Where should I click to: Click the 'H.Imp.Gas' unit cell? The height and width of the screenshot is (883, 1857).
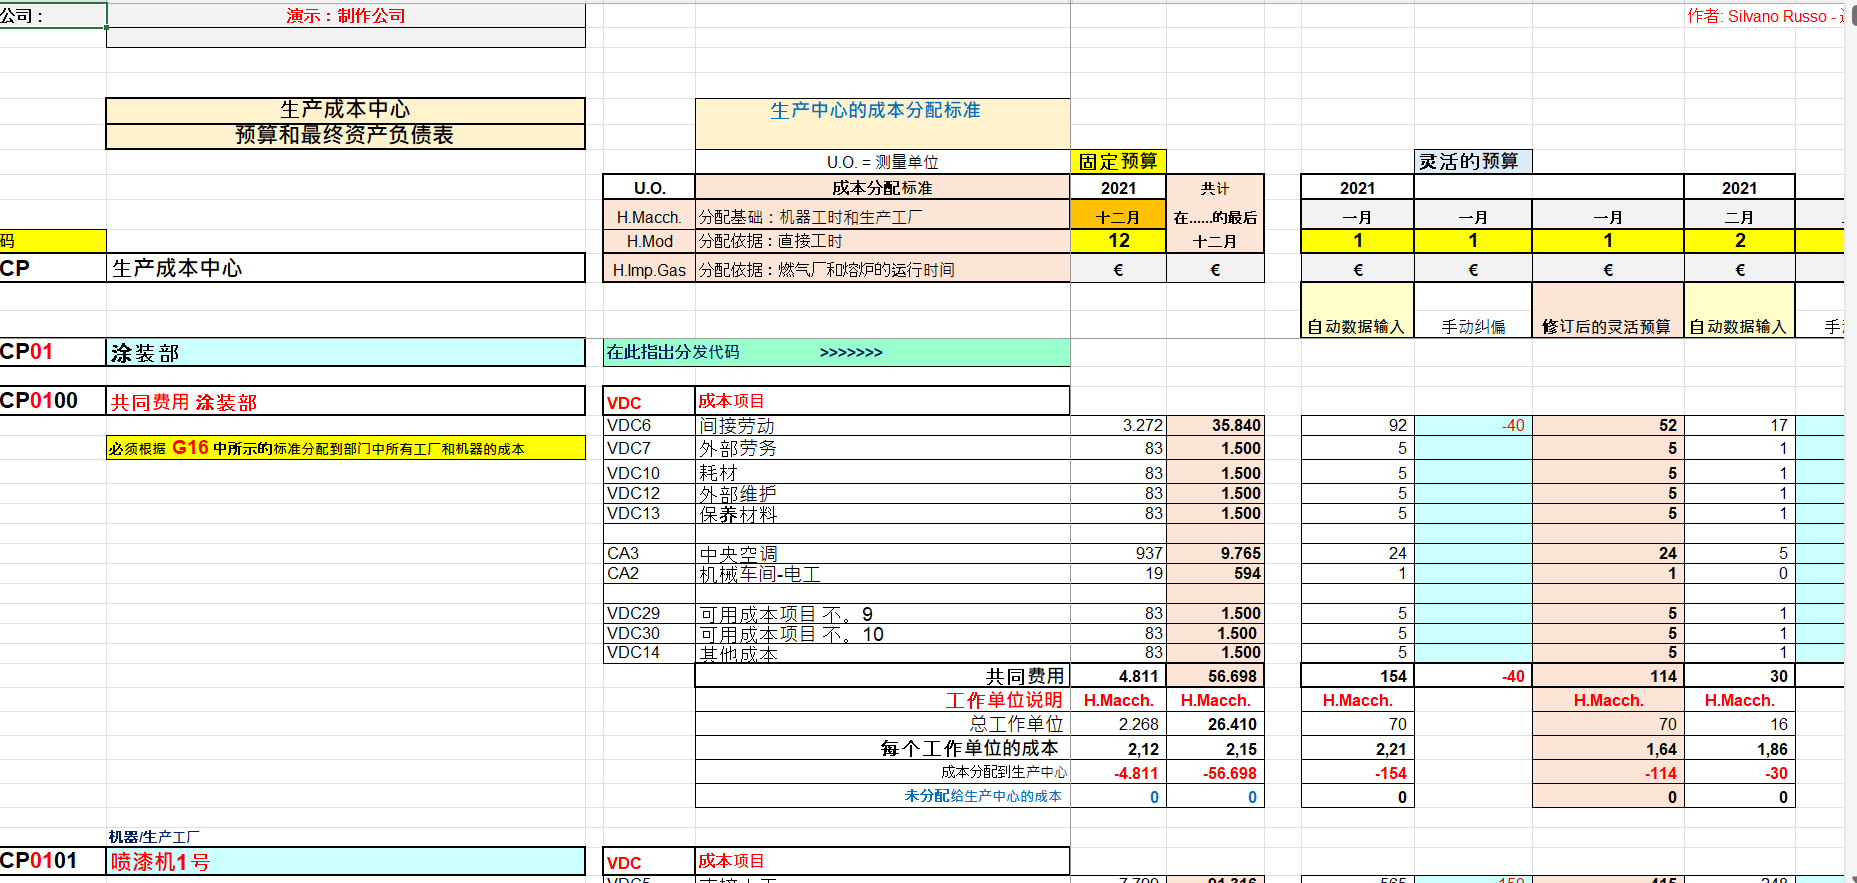point(649,270)
